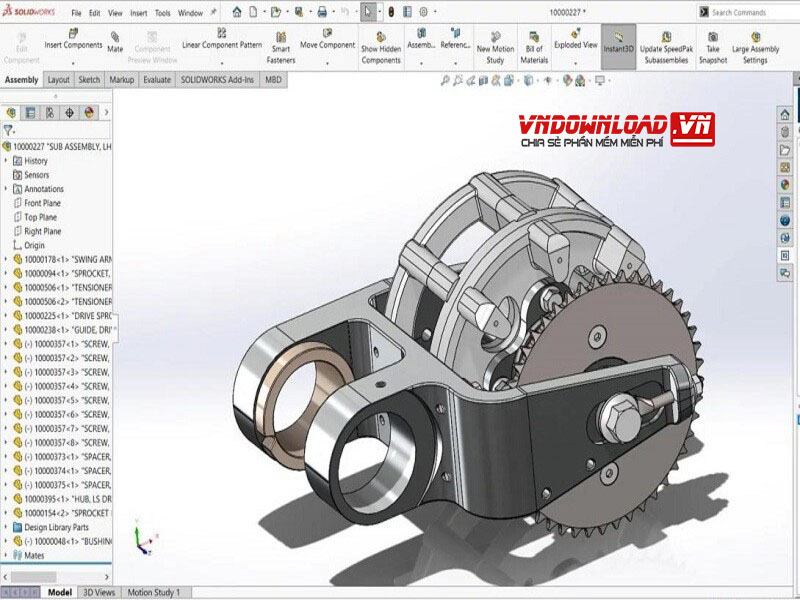Click the Options gear icon
This screenshot has height=600, width=800.
[423, 12]
